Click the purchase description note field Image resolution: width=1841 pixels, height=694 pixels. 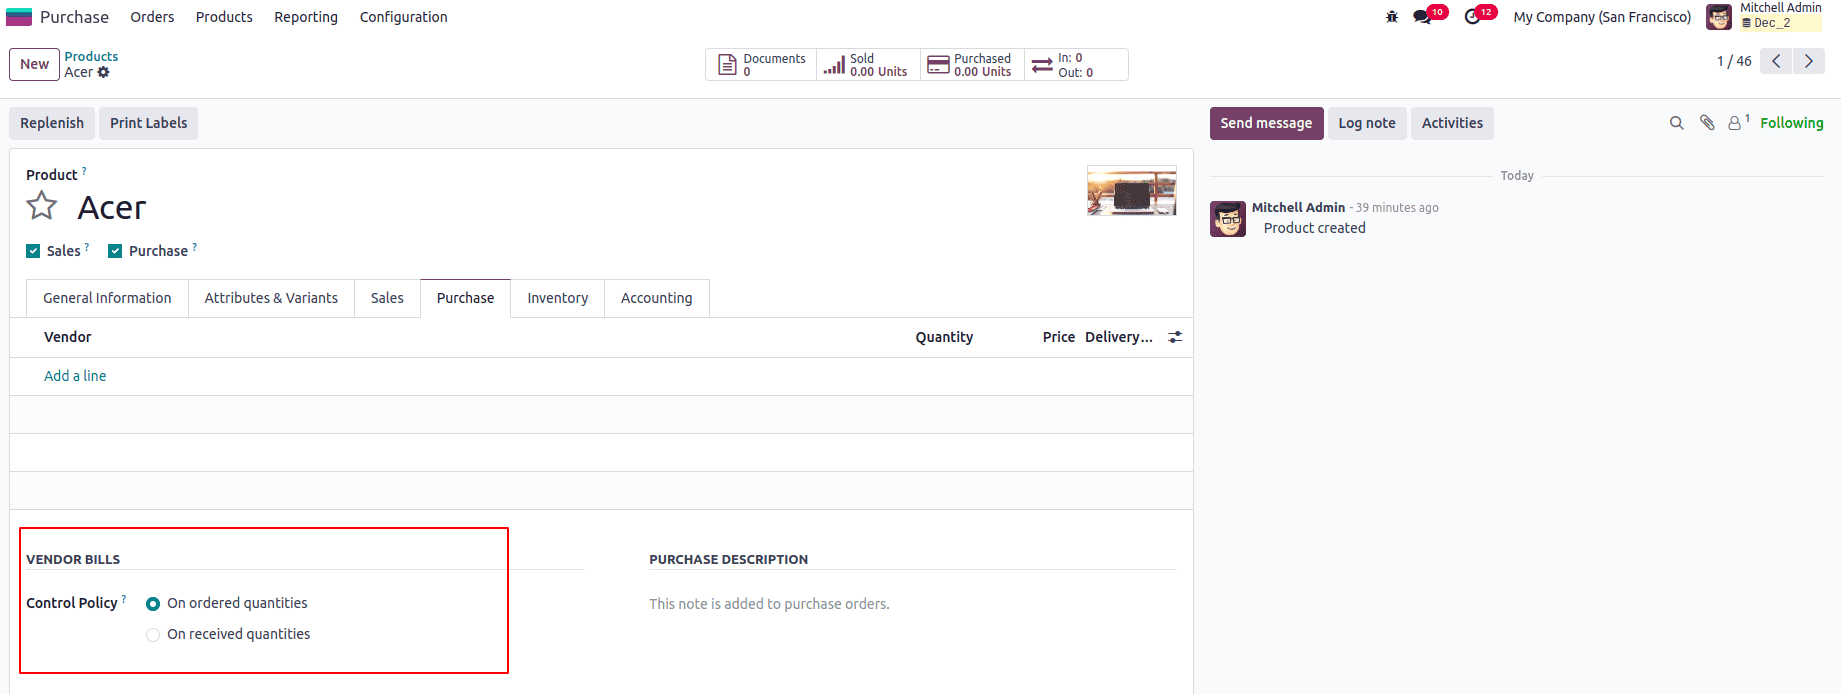coord(912,604)
